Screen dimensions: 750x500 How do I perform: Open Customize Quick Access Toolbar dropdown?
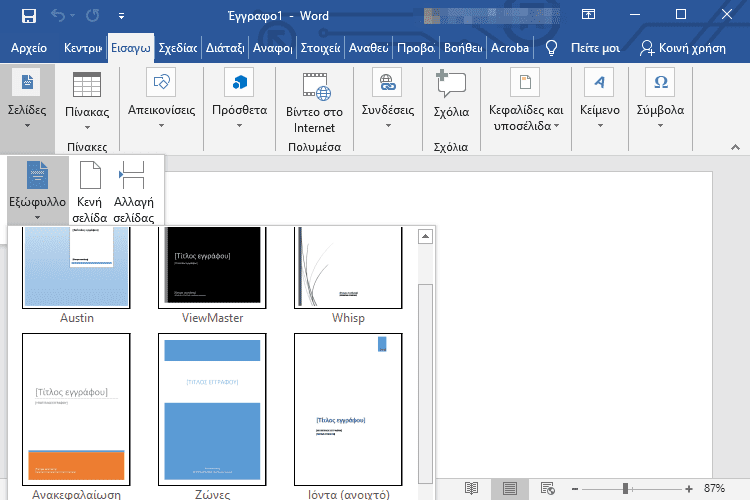point(121,16)
